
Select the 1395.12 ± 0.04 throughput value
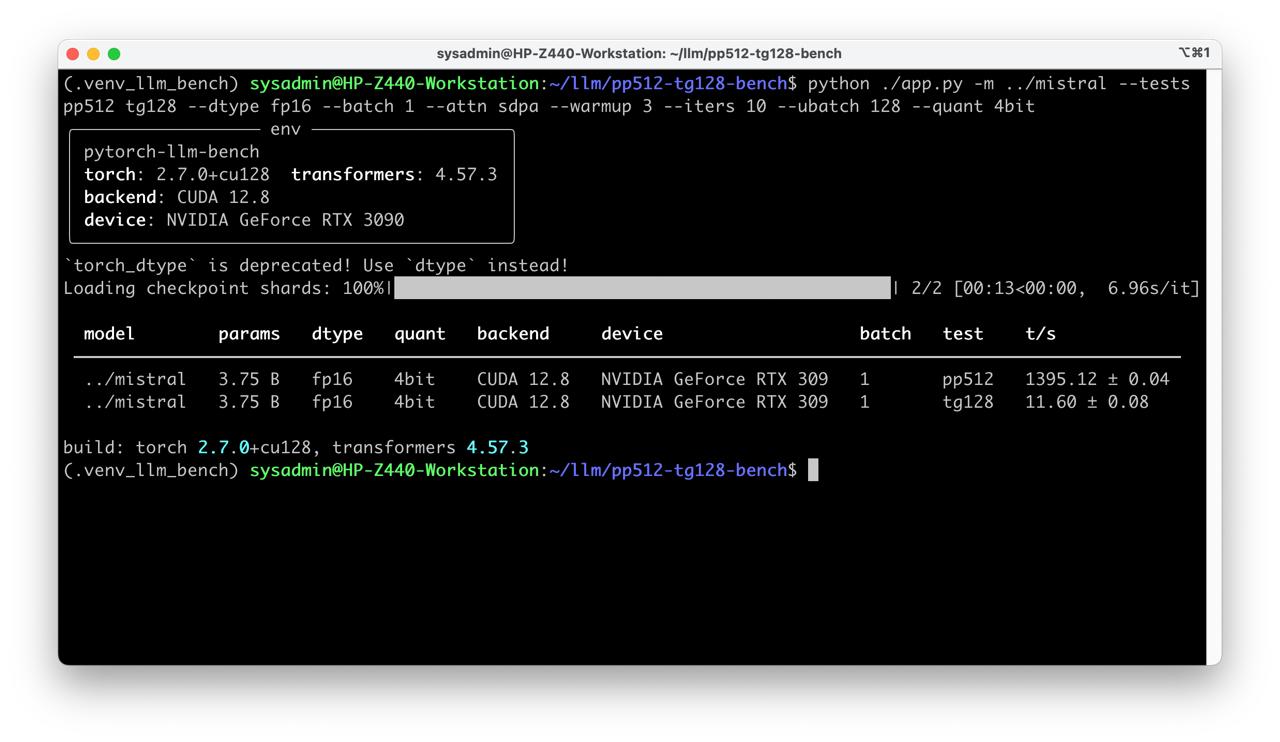click(1096, 380)
